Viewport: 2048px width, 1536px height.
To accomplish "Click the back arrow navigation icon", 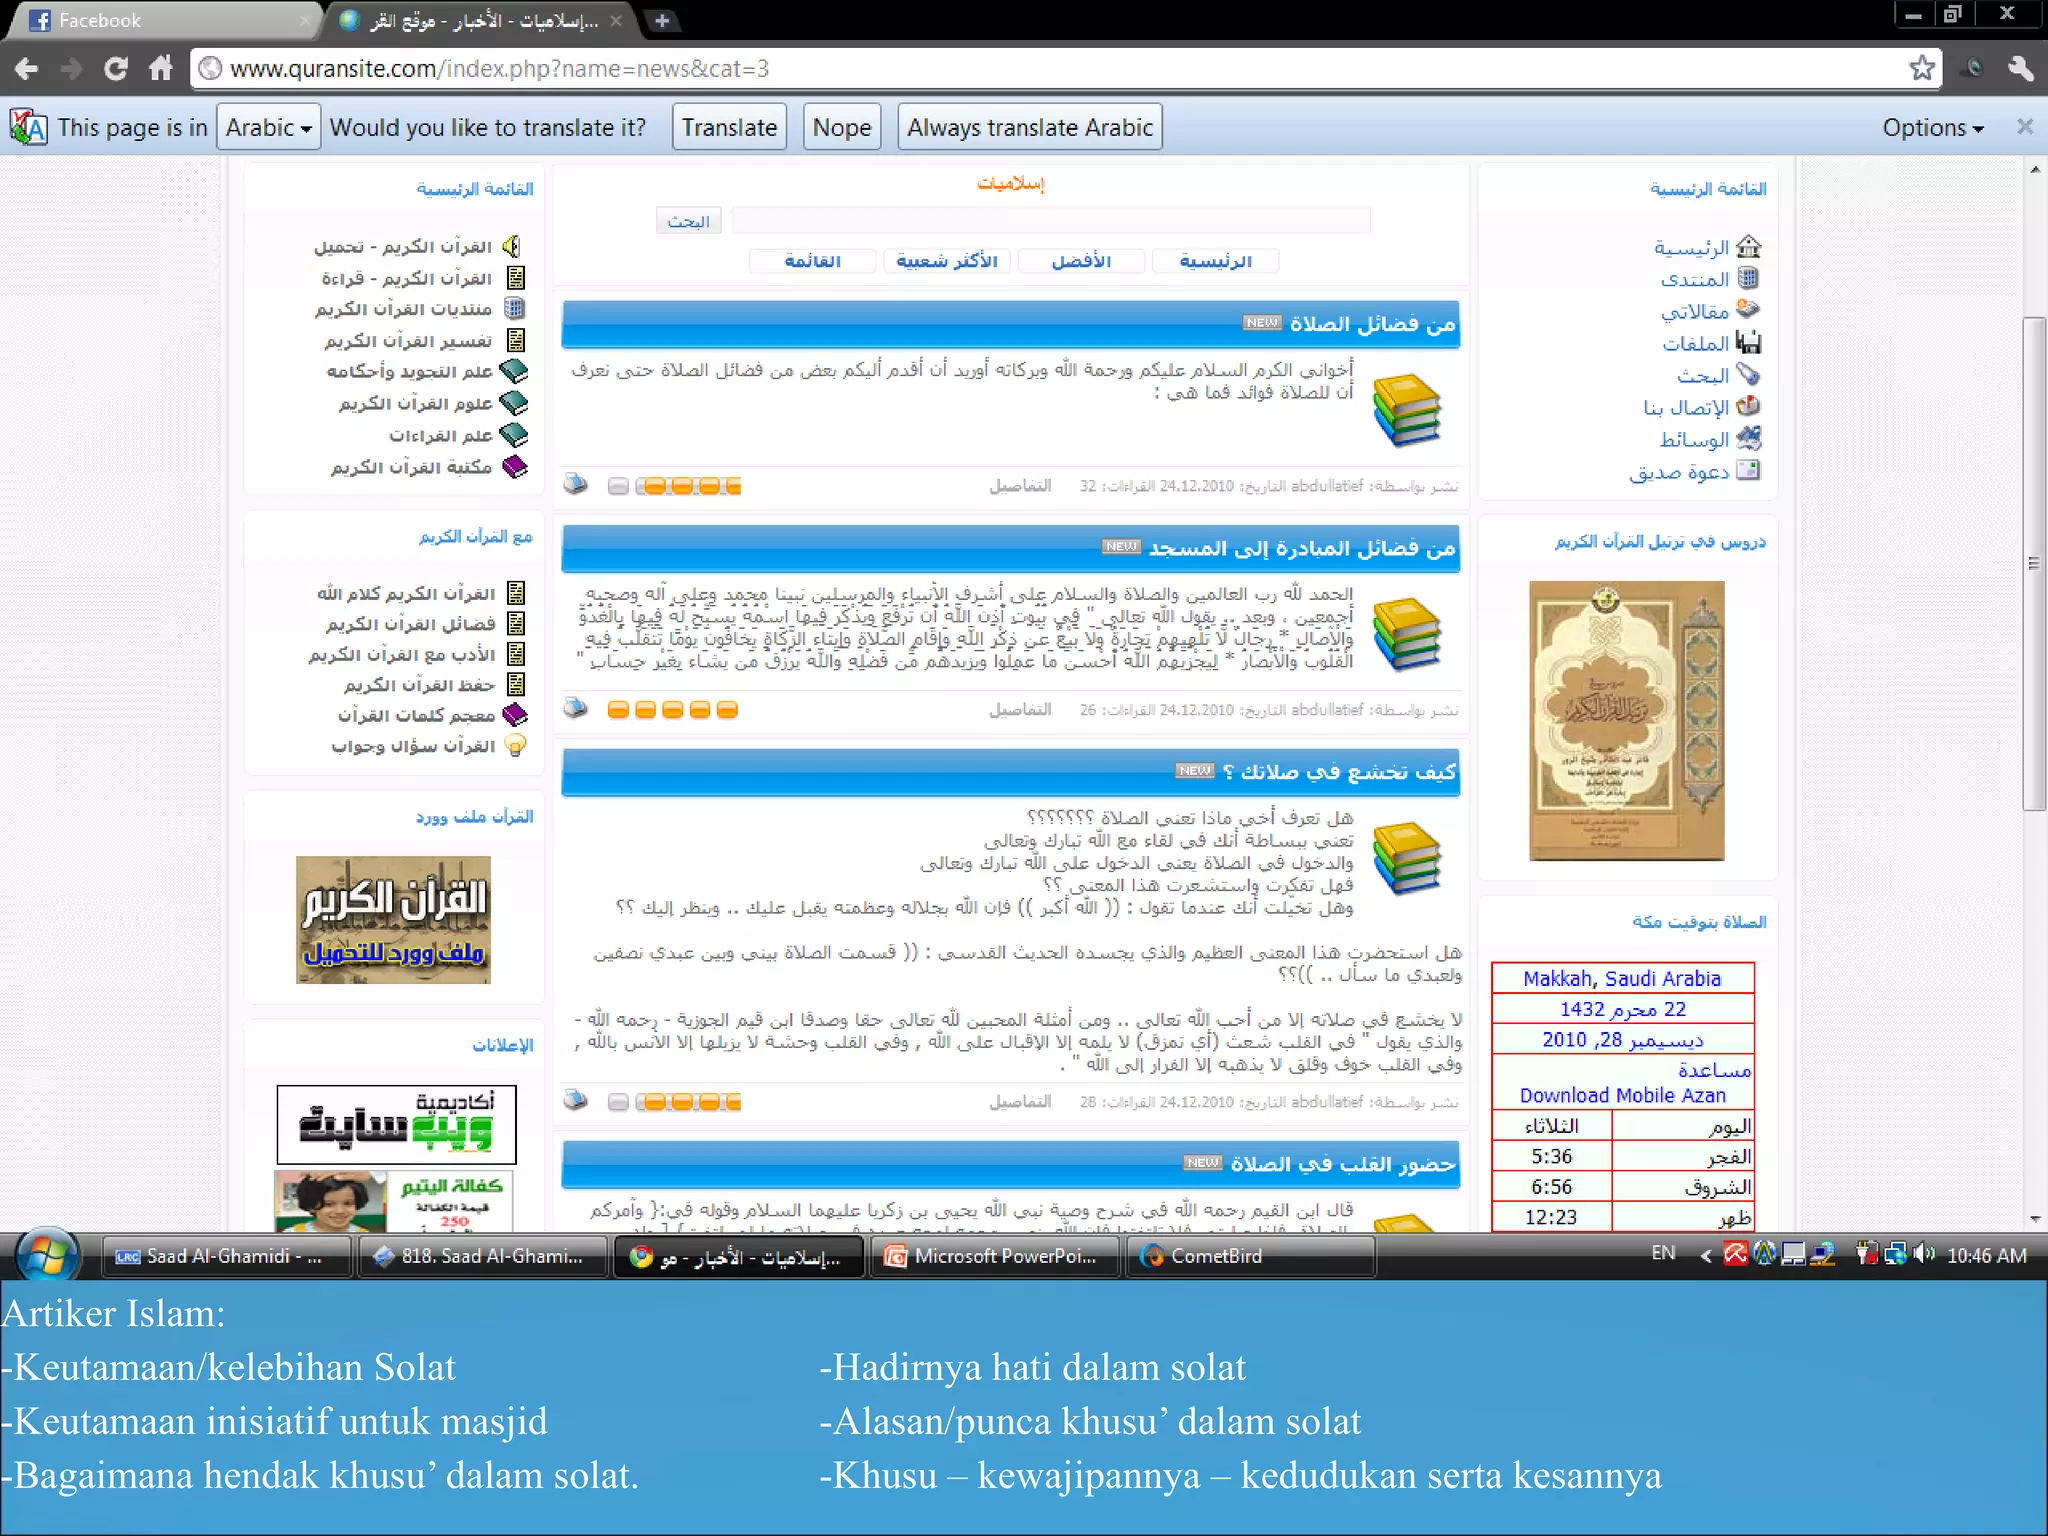I will click(x=27, y=68).
